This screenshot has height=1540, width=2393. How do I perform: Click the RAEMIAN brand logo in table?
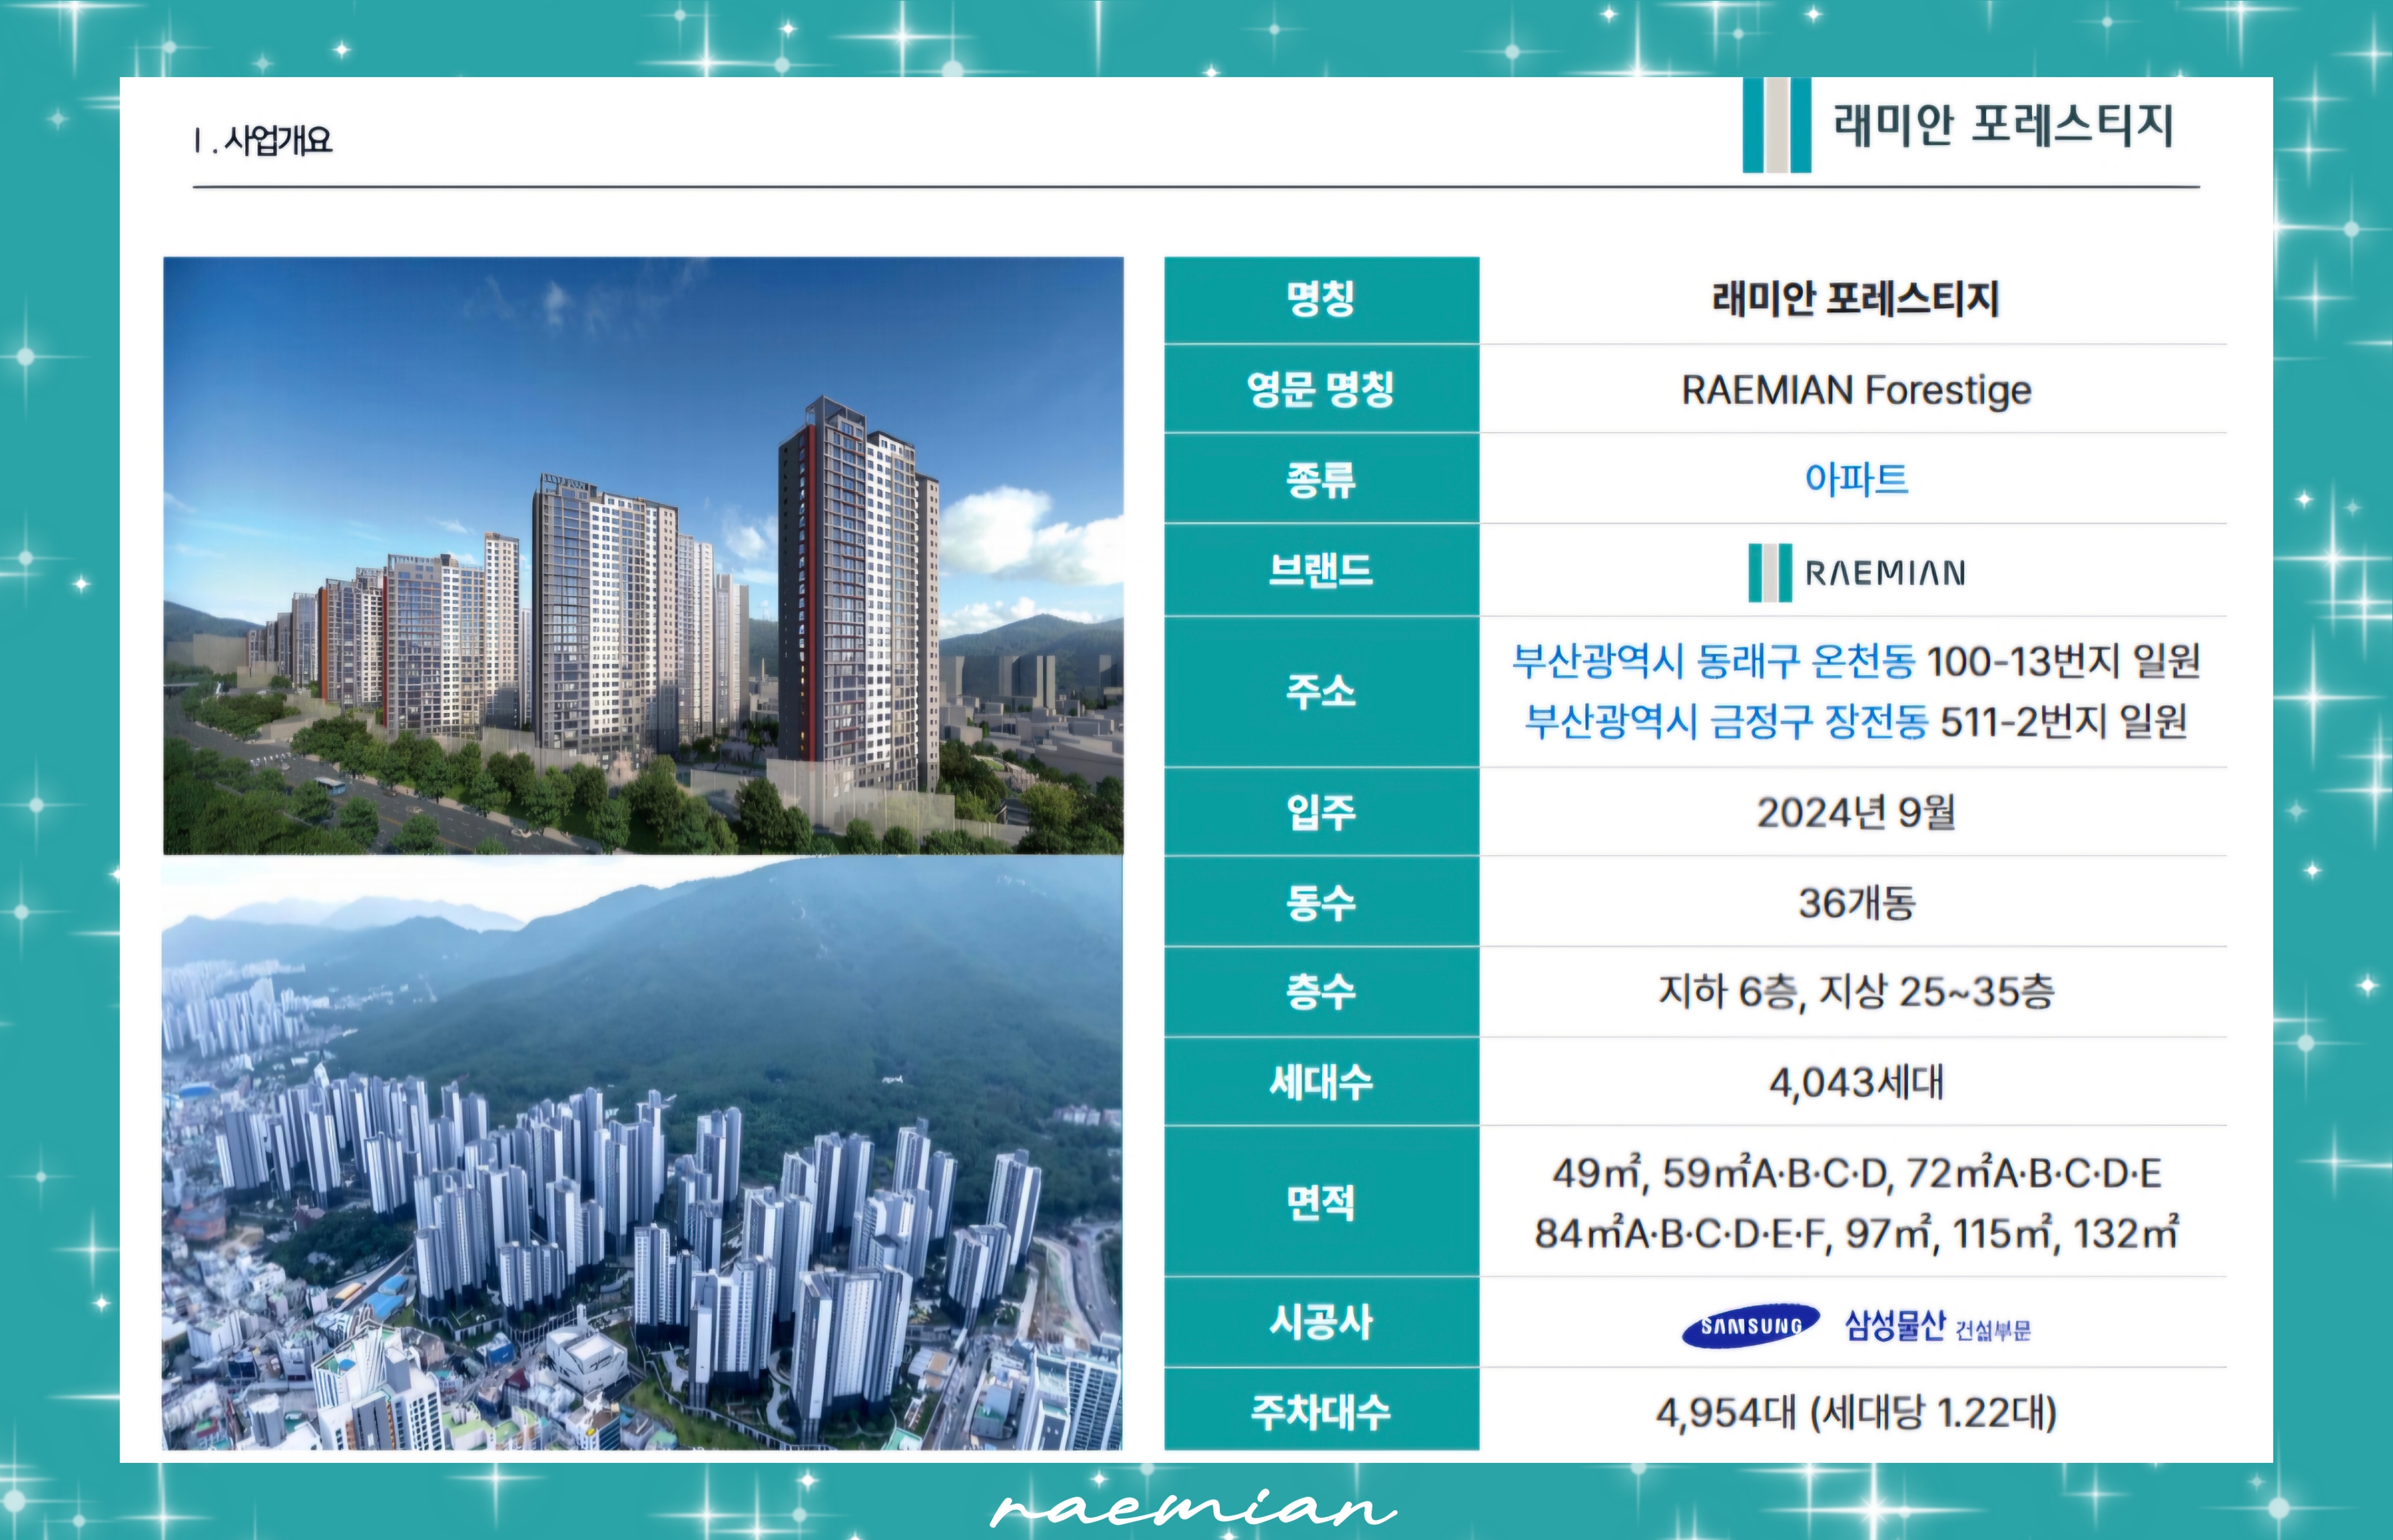coord(1856,572)
